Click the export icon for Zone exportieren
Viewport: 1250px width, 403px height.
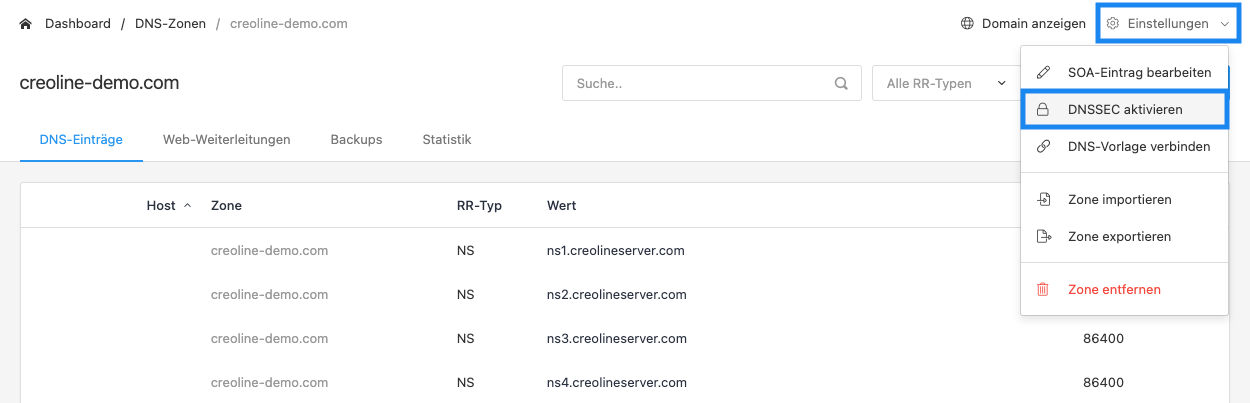[x=1043, y=236]
